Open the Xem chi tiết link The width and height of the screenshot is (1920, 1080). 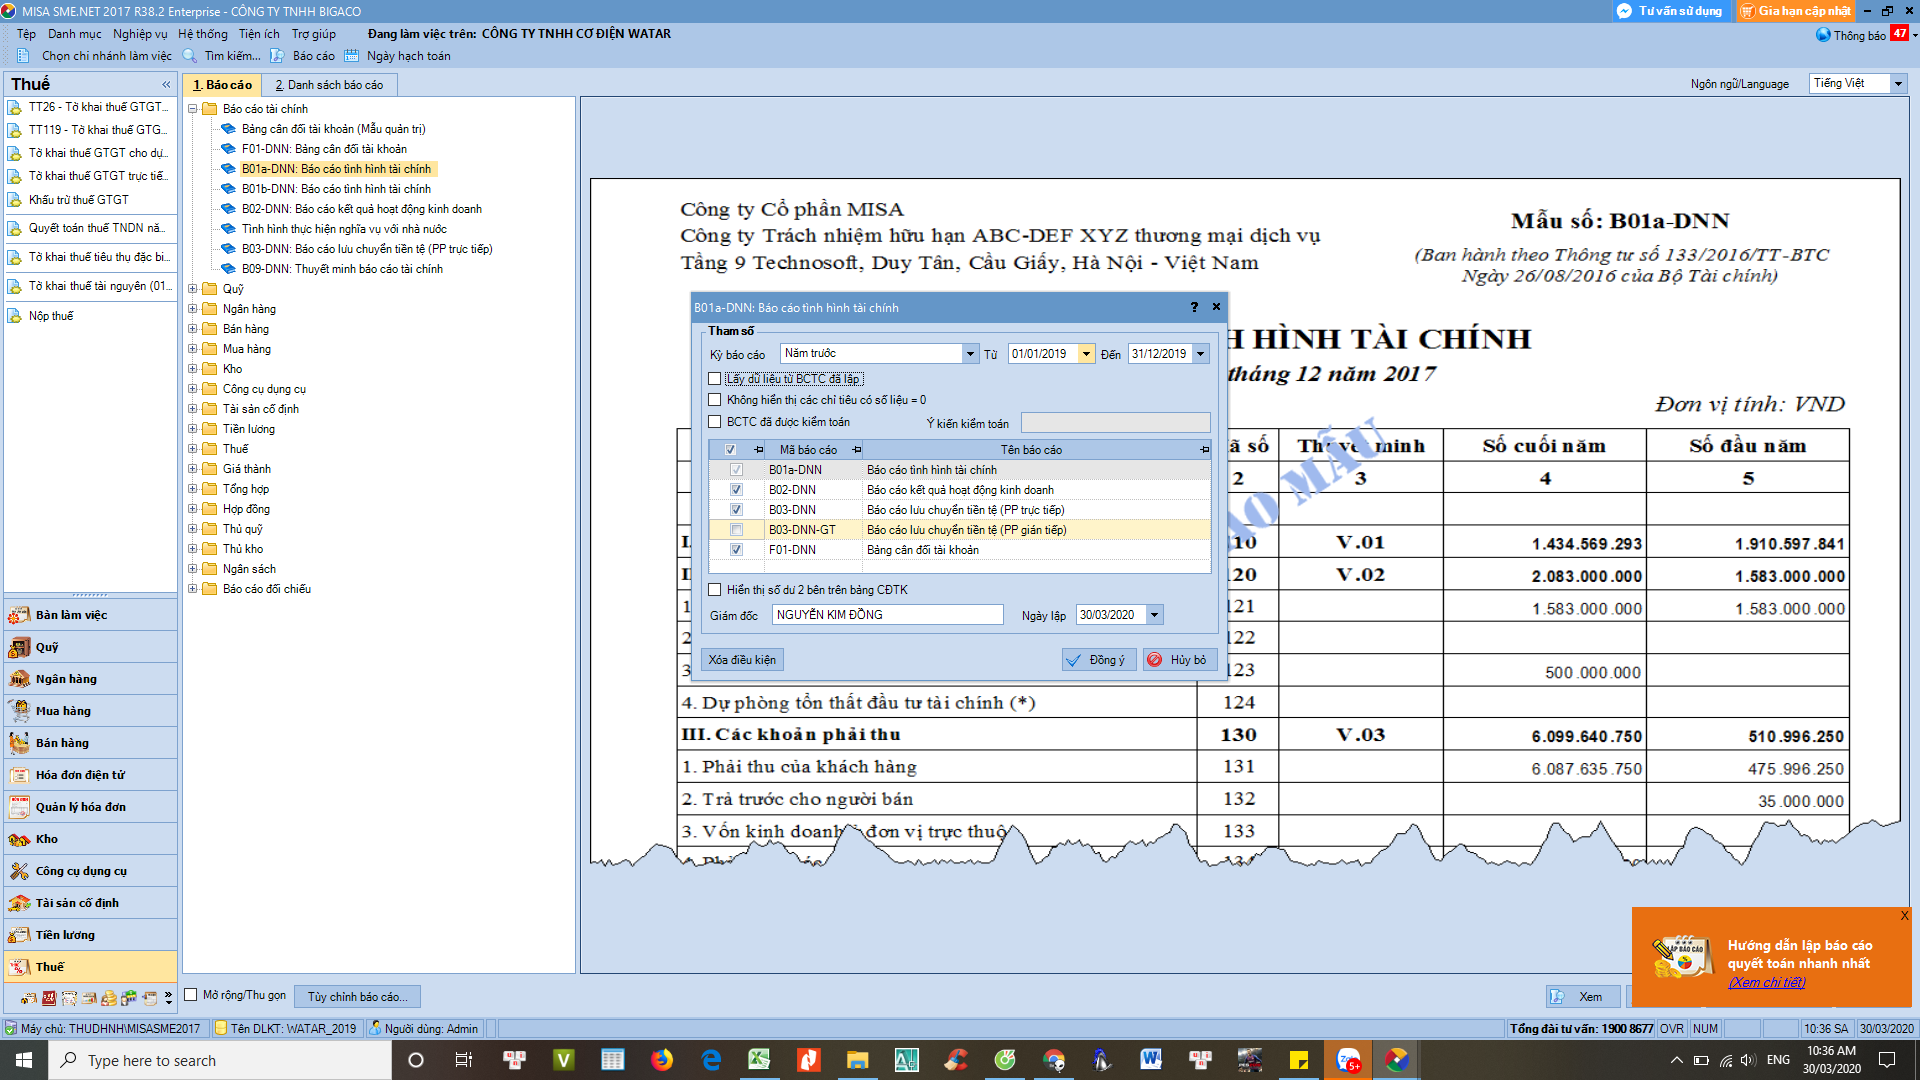[1767, 982]
